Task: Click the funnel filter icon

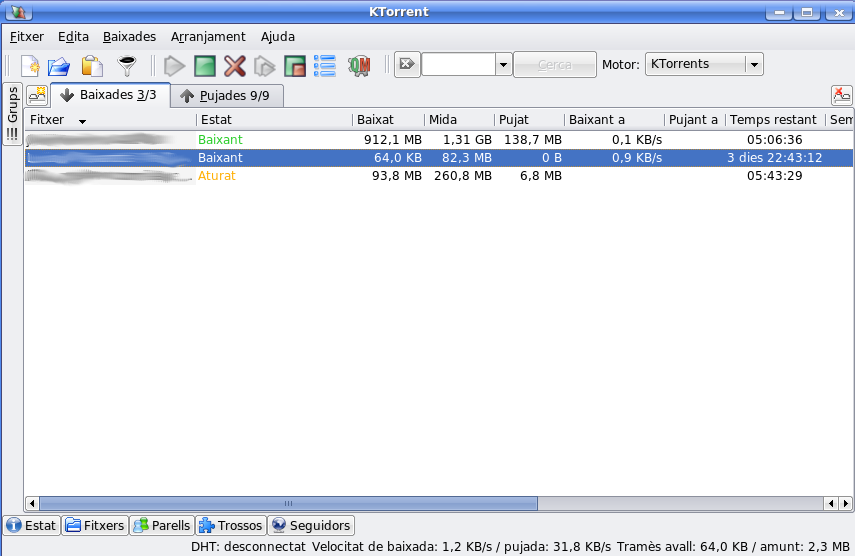Action: 127,66
